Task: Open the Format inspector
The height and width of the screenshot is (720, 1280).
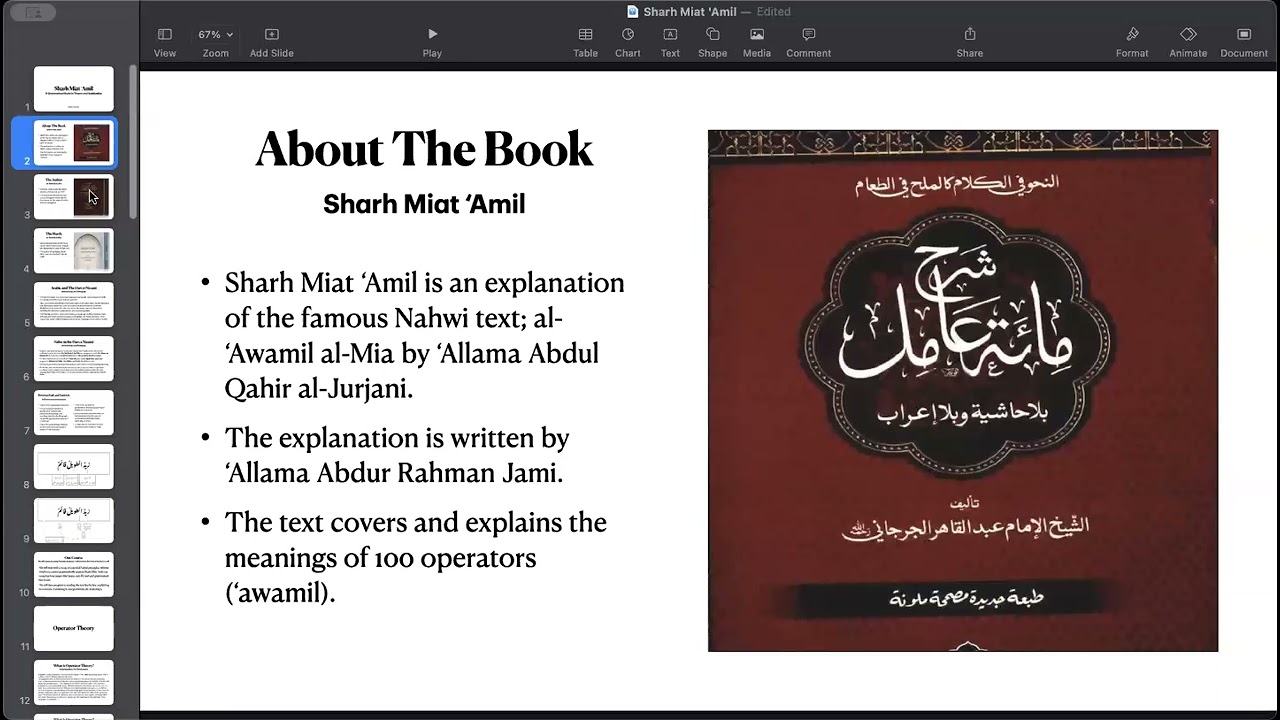Action: click(1132, 42)
